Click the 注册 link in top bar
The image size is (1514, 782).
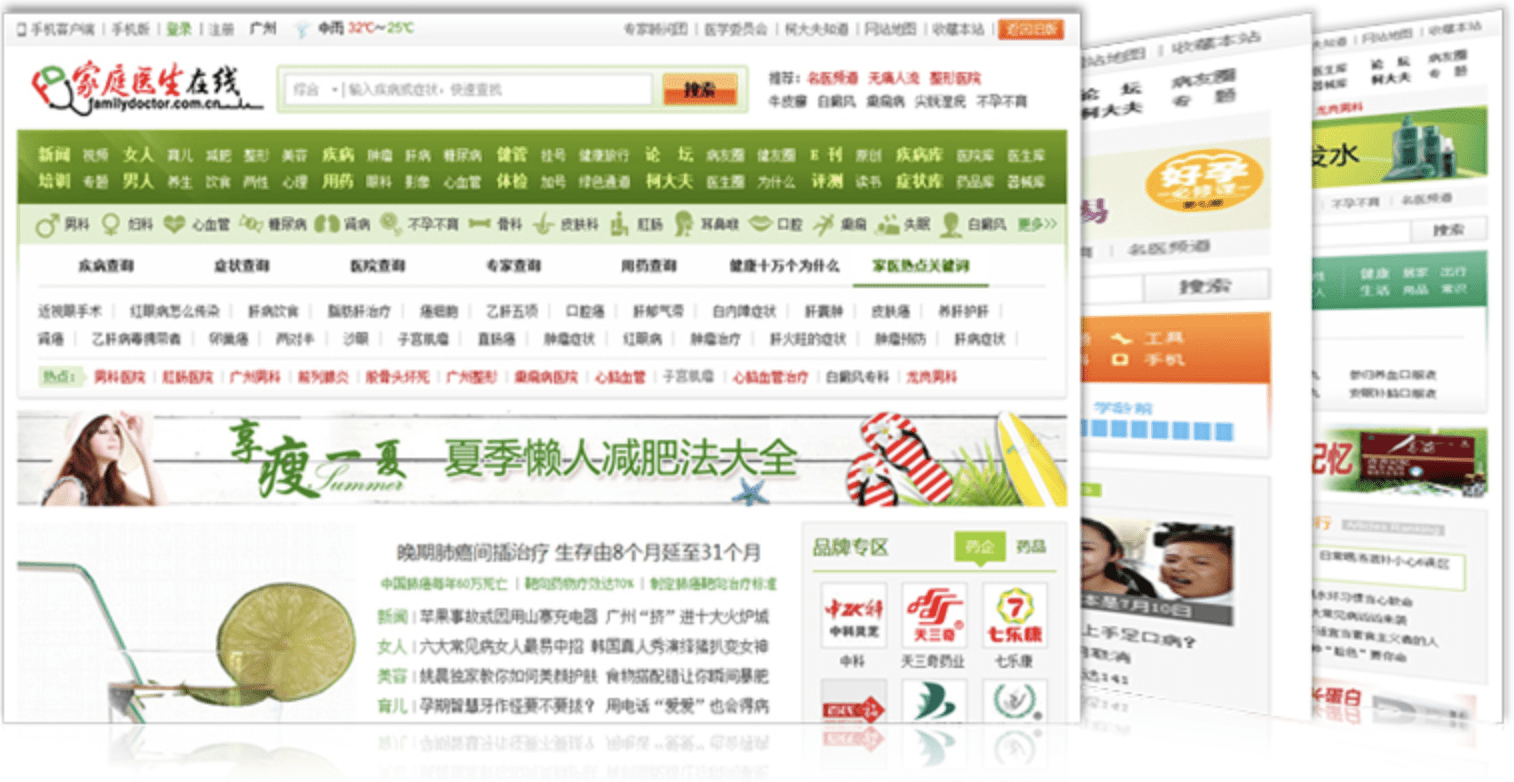tap(221, 29)
